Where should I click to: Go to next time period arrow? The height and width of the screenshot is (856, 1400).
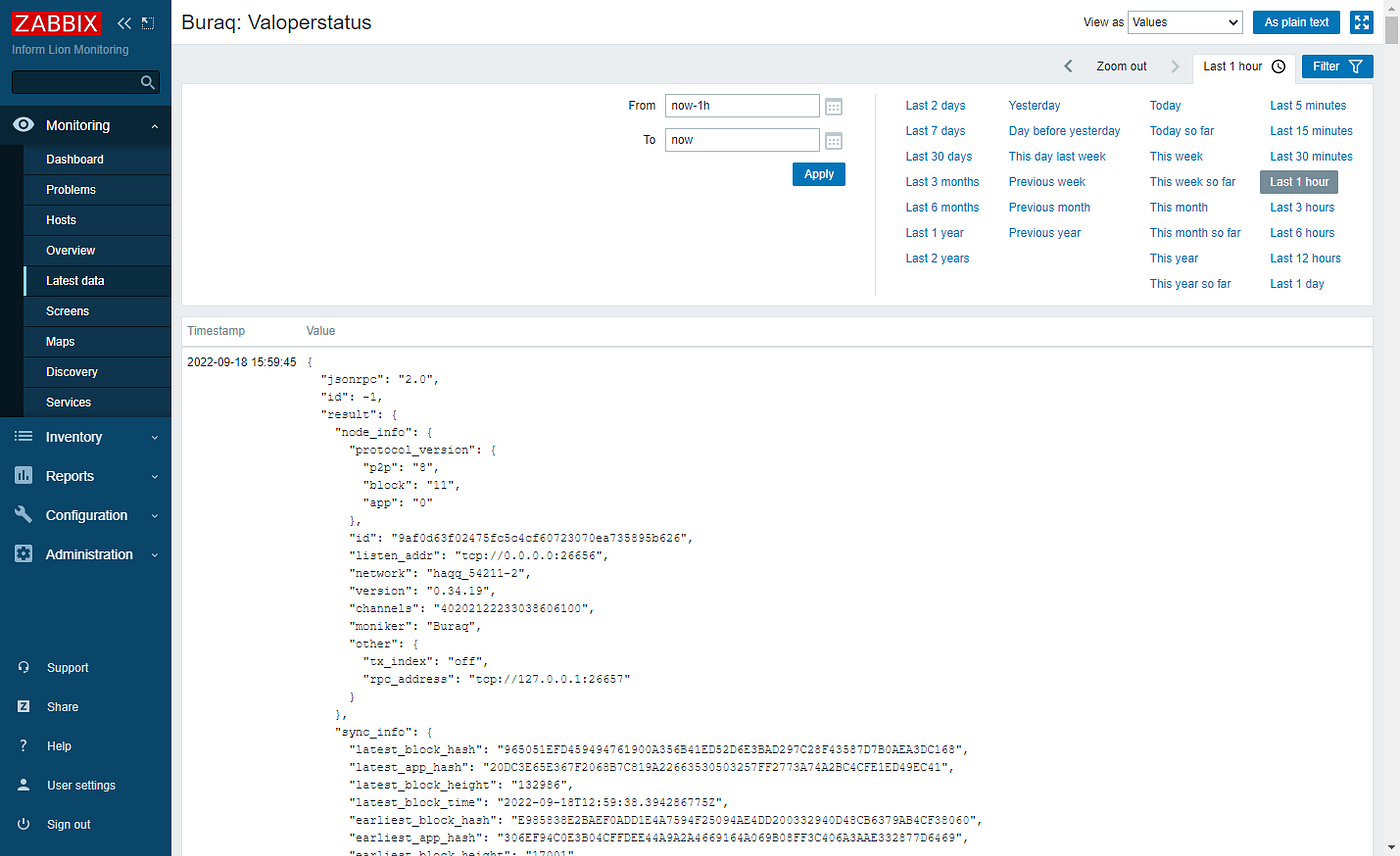click(x=1174, y=66)
